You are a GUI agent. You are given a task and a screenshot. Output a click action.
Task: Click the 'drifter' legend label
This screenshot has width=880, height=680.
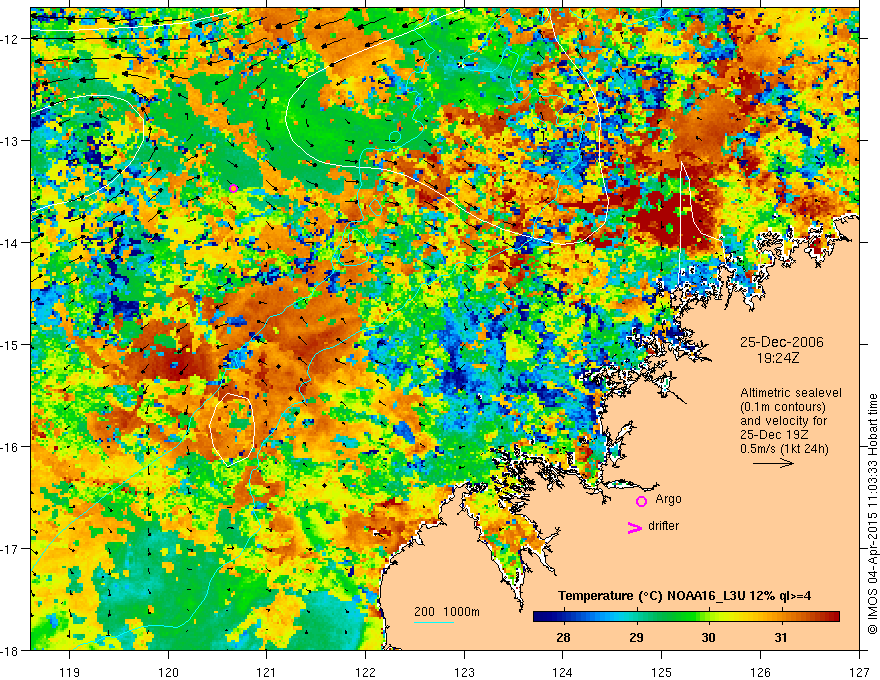coord(663,526)
